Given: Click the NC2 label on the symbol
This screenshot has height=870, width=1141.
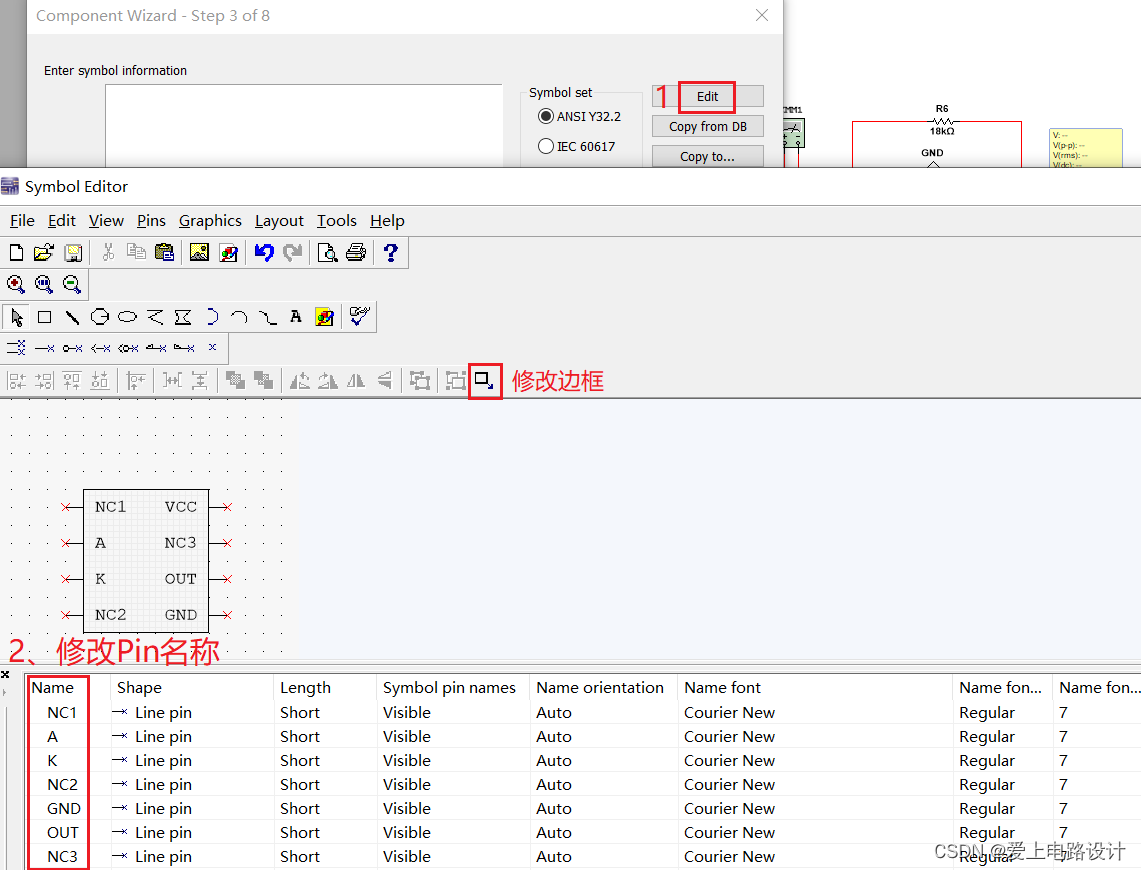Looking at the screenshot, I should click(111, 615).
